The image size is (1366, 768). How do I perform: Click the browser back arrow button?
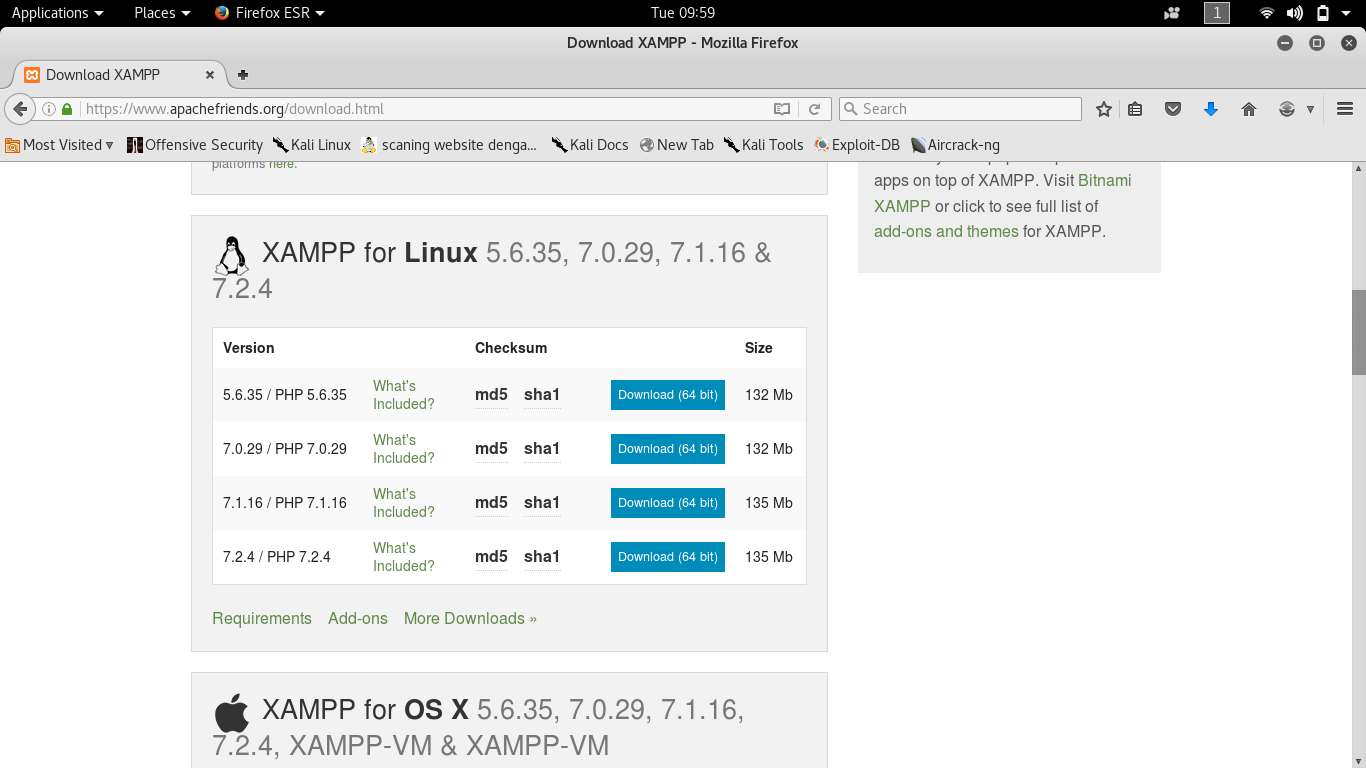(20, 109)
